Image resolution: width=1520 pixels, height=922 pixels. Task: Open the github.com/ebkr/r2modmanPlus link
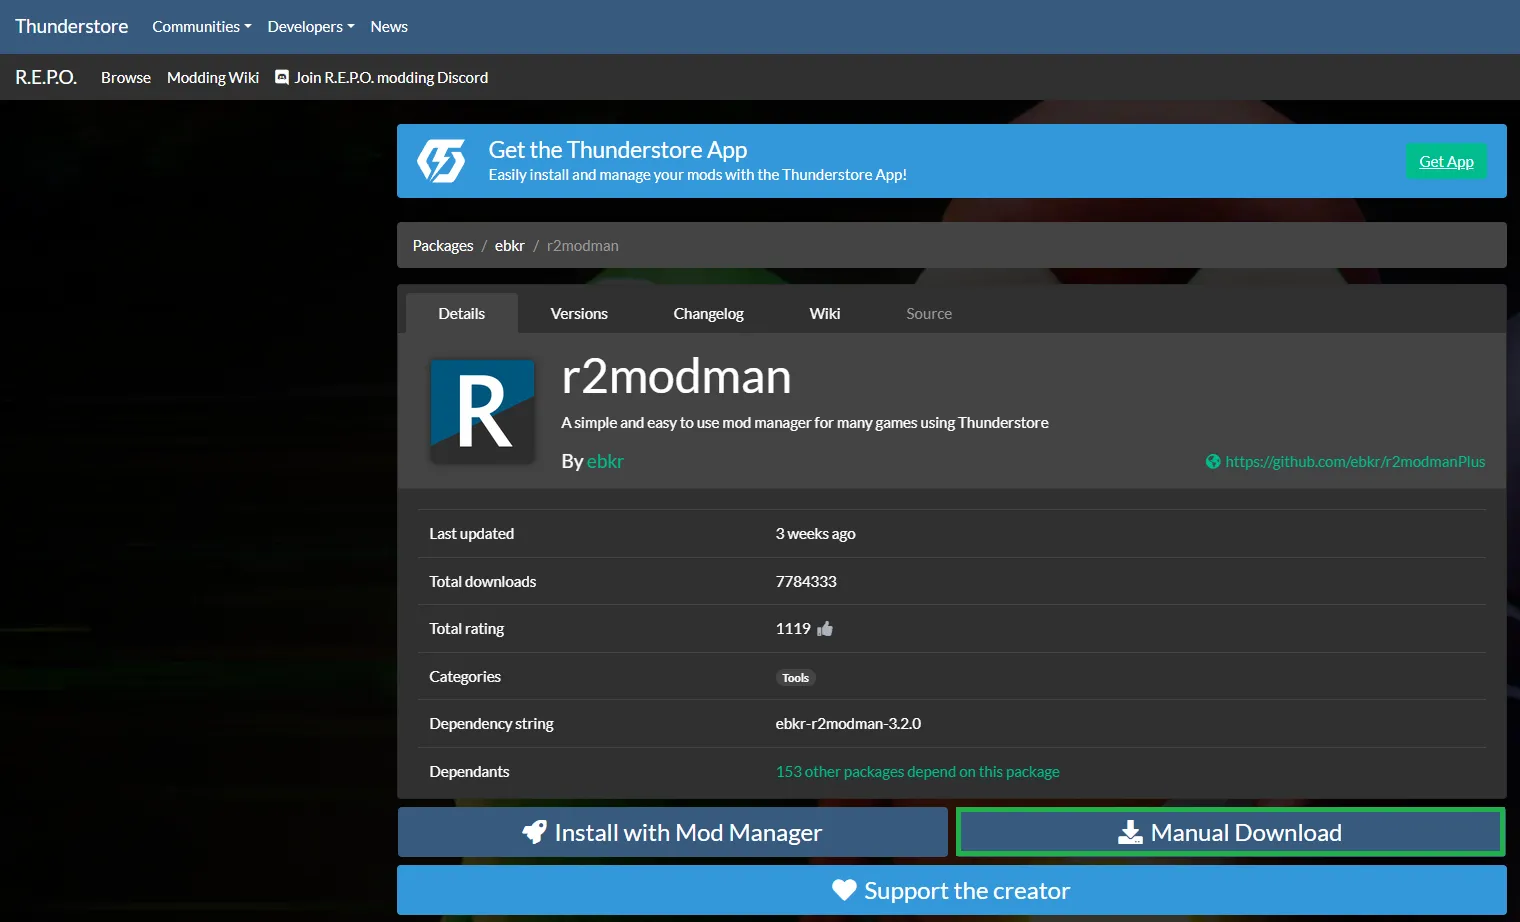pos(1355,462)
